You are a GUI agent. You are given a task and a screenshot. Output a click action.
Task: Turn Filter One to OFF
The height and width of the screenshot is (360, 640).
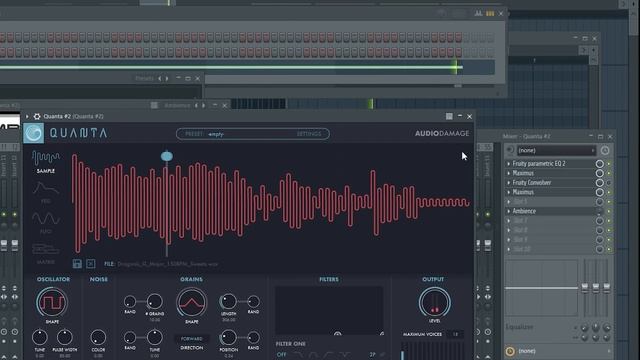282,354
